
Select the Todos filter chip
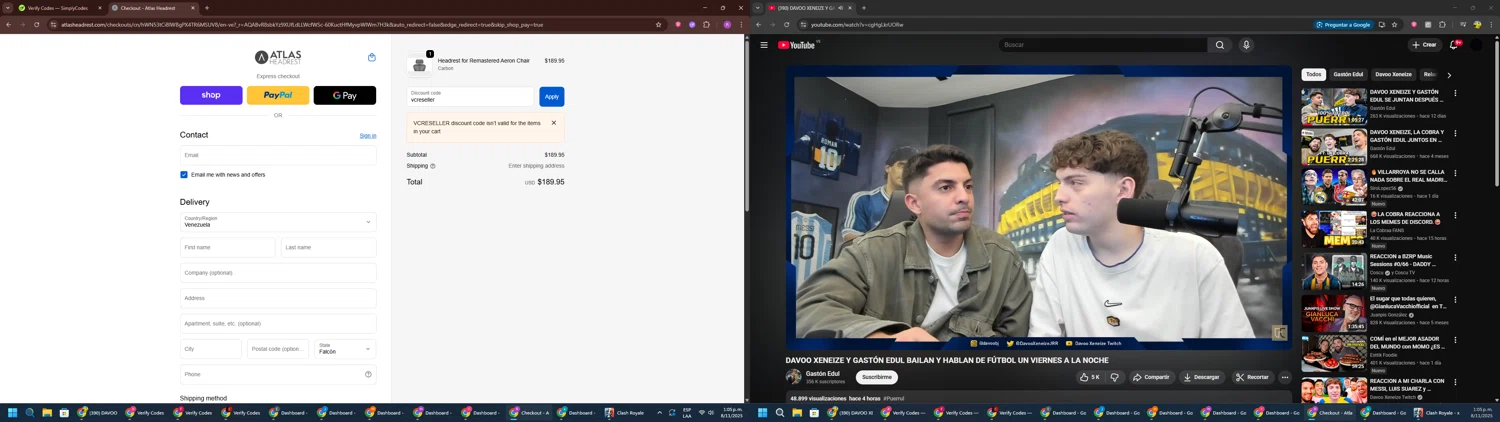click(1314, 75)
